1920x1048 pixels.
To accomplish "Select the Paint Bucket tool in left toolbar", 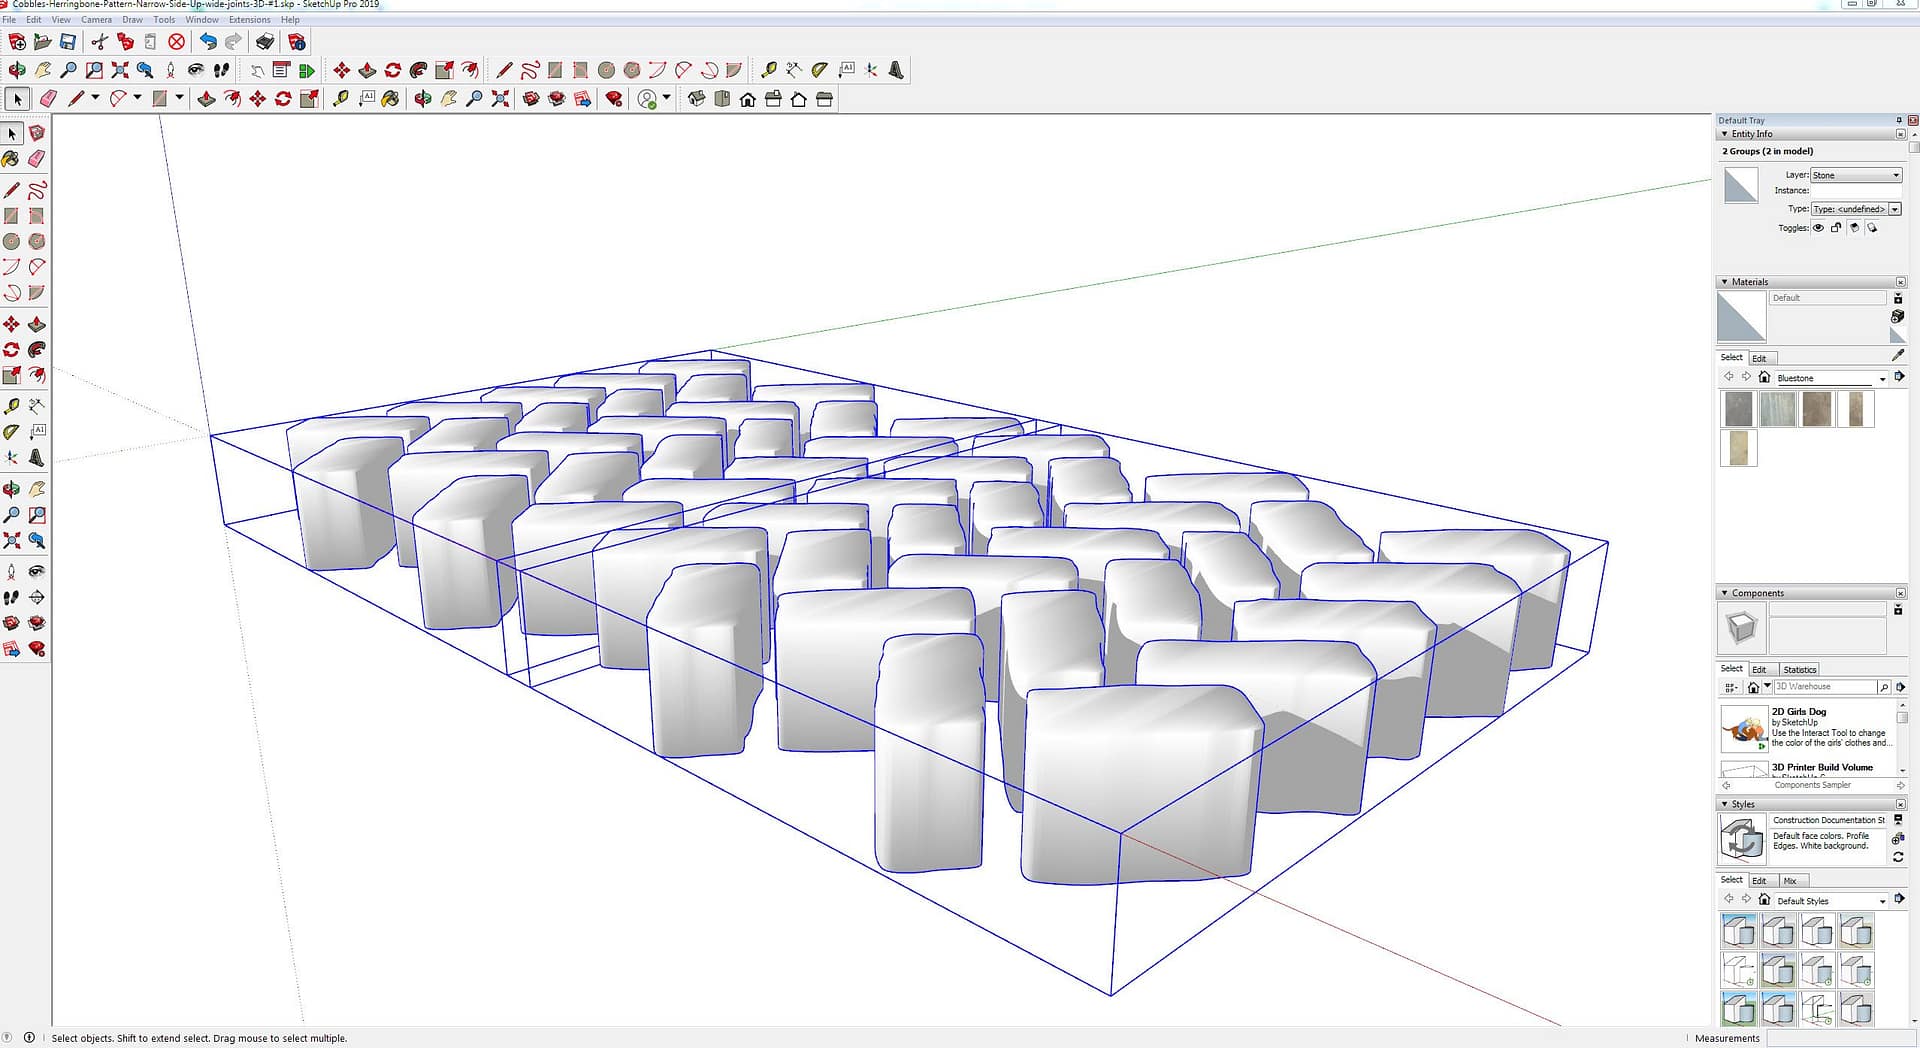I will [11, 159].
